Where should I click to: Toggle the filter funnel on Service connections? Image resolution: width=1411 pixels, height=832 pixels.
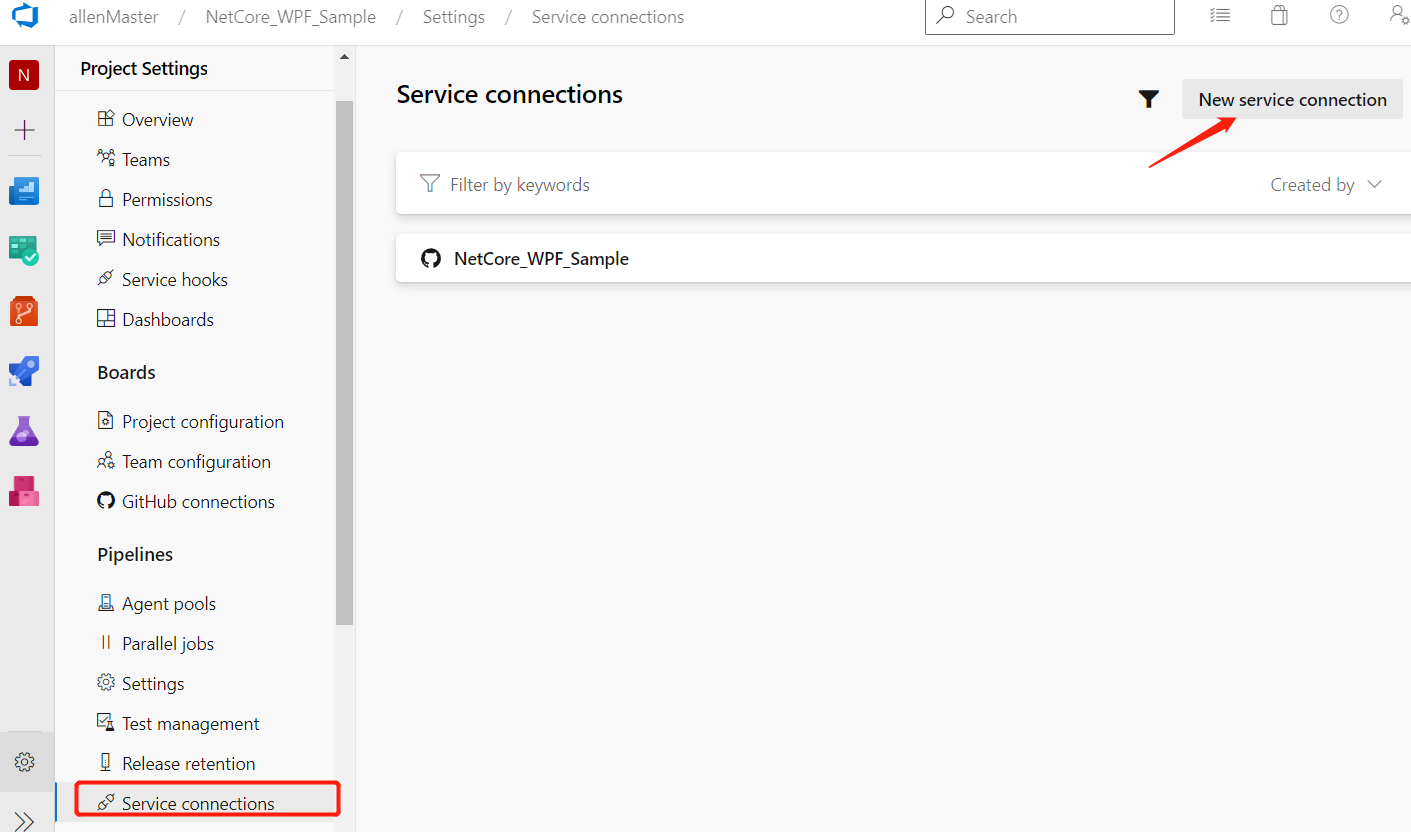tap(1148, 98)
